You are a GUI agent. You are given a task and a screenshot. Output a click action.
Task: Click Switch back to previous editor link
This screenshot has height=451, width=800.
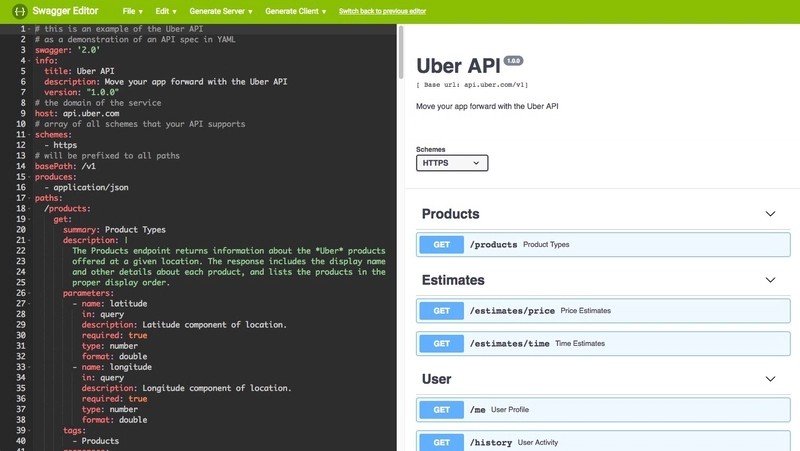(383, 11)
